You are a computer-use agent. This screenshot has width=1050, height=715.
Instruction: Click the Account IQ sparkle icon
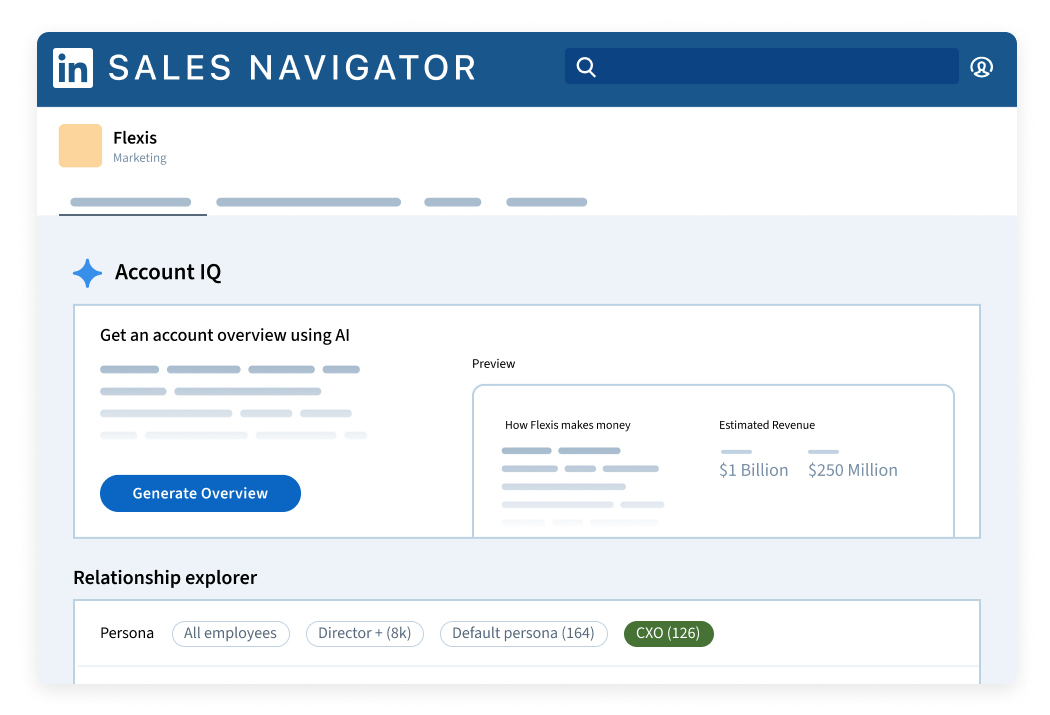click(x=88, y=272)
